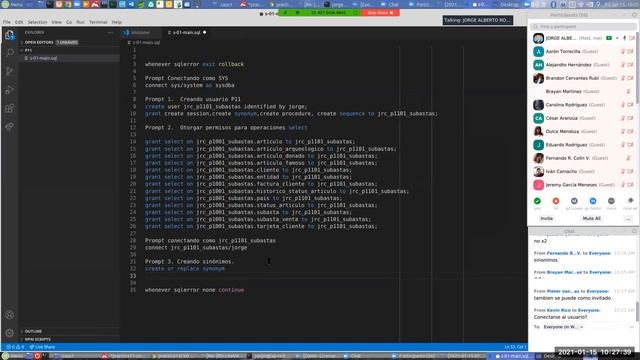
Task: Open the Run and Debug view
Action: pos(10,90)
